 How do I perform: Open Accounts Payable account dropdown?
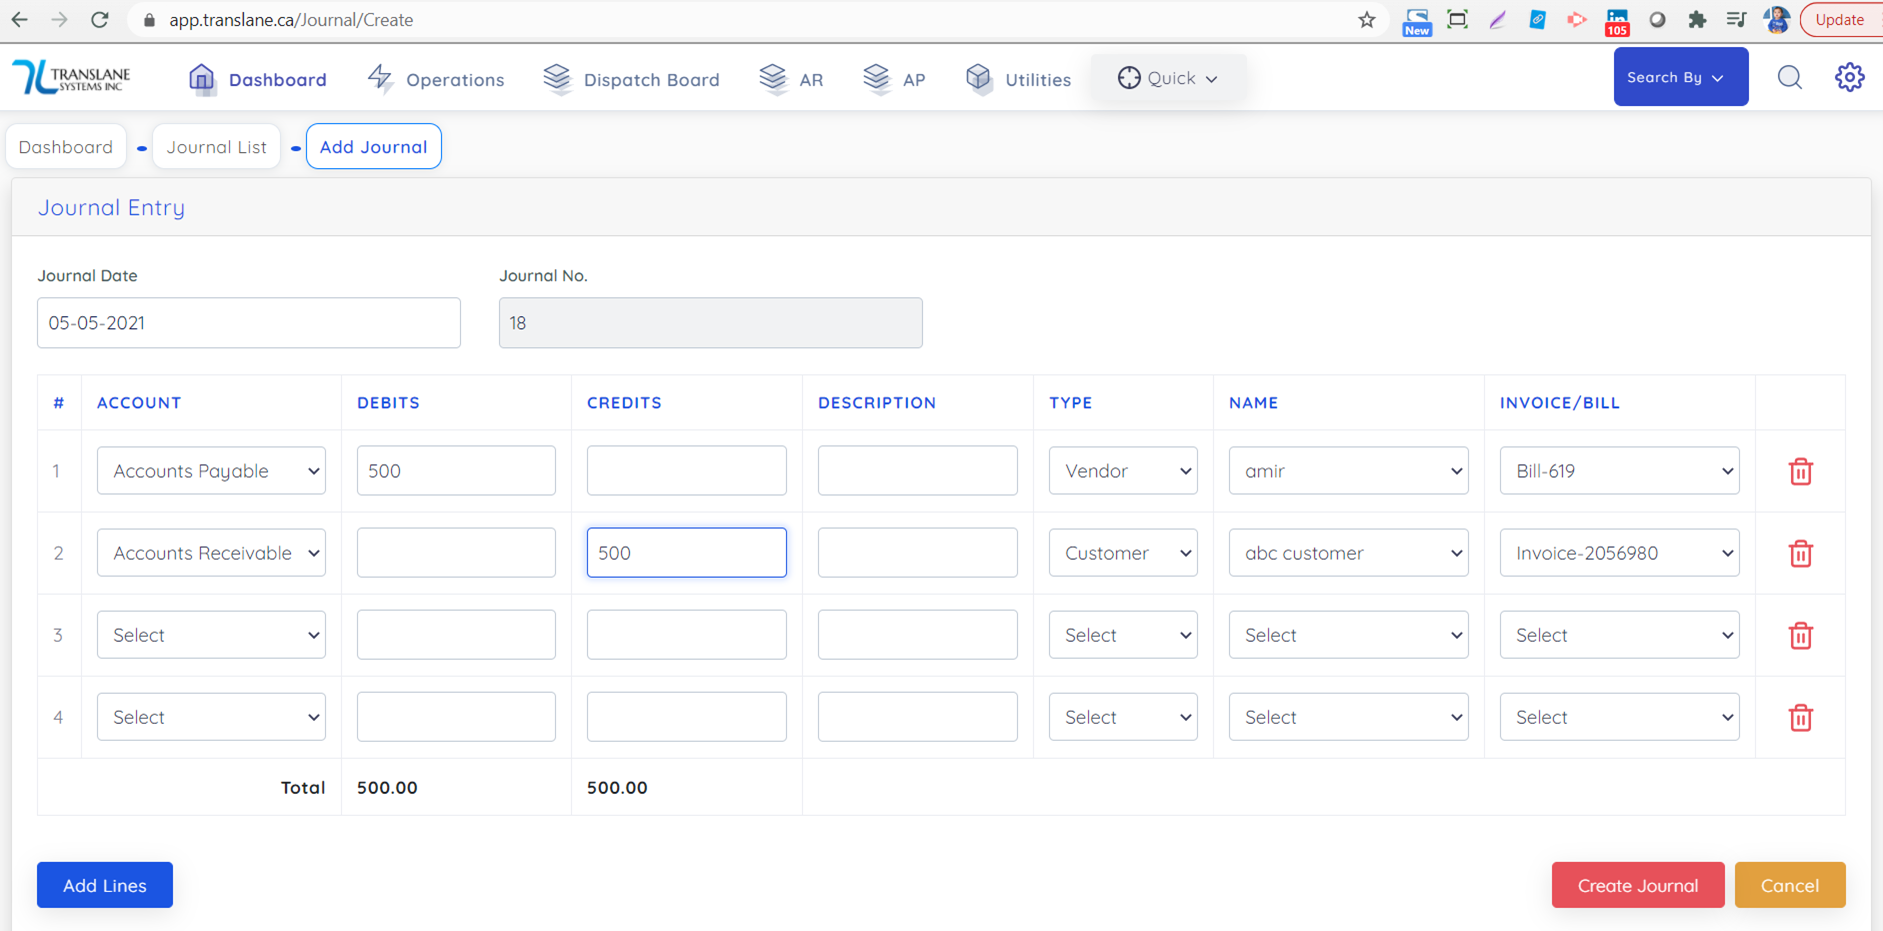211,471
